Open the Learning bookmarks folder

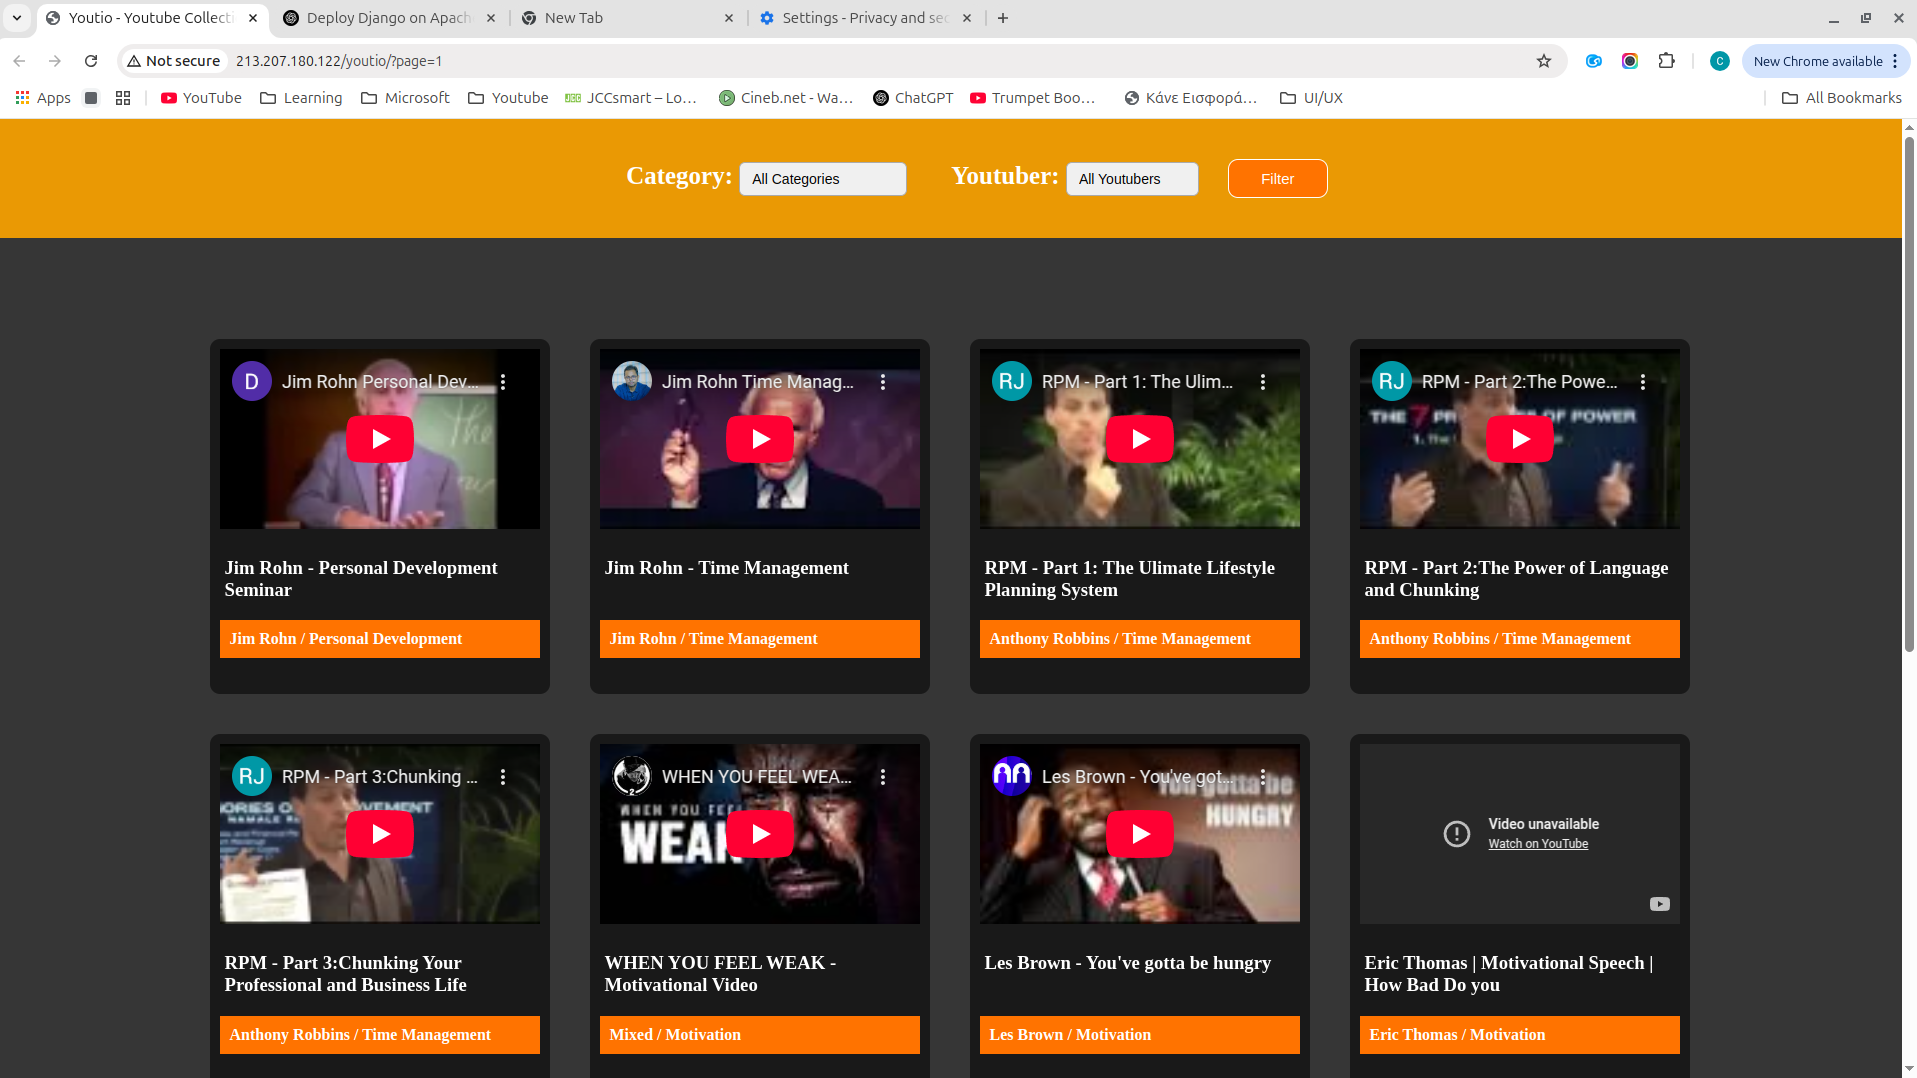[301, 98]
